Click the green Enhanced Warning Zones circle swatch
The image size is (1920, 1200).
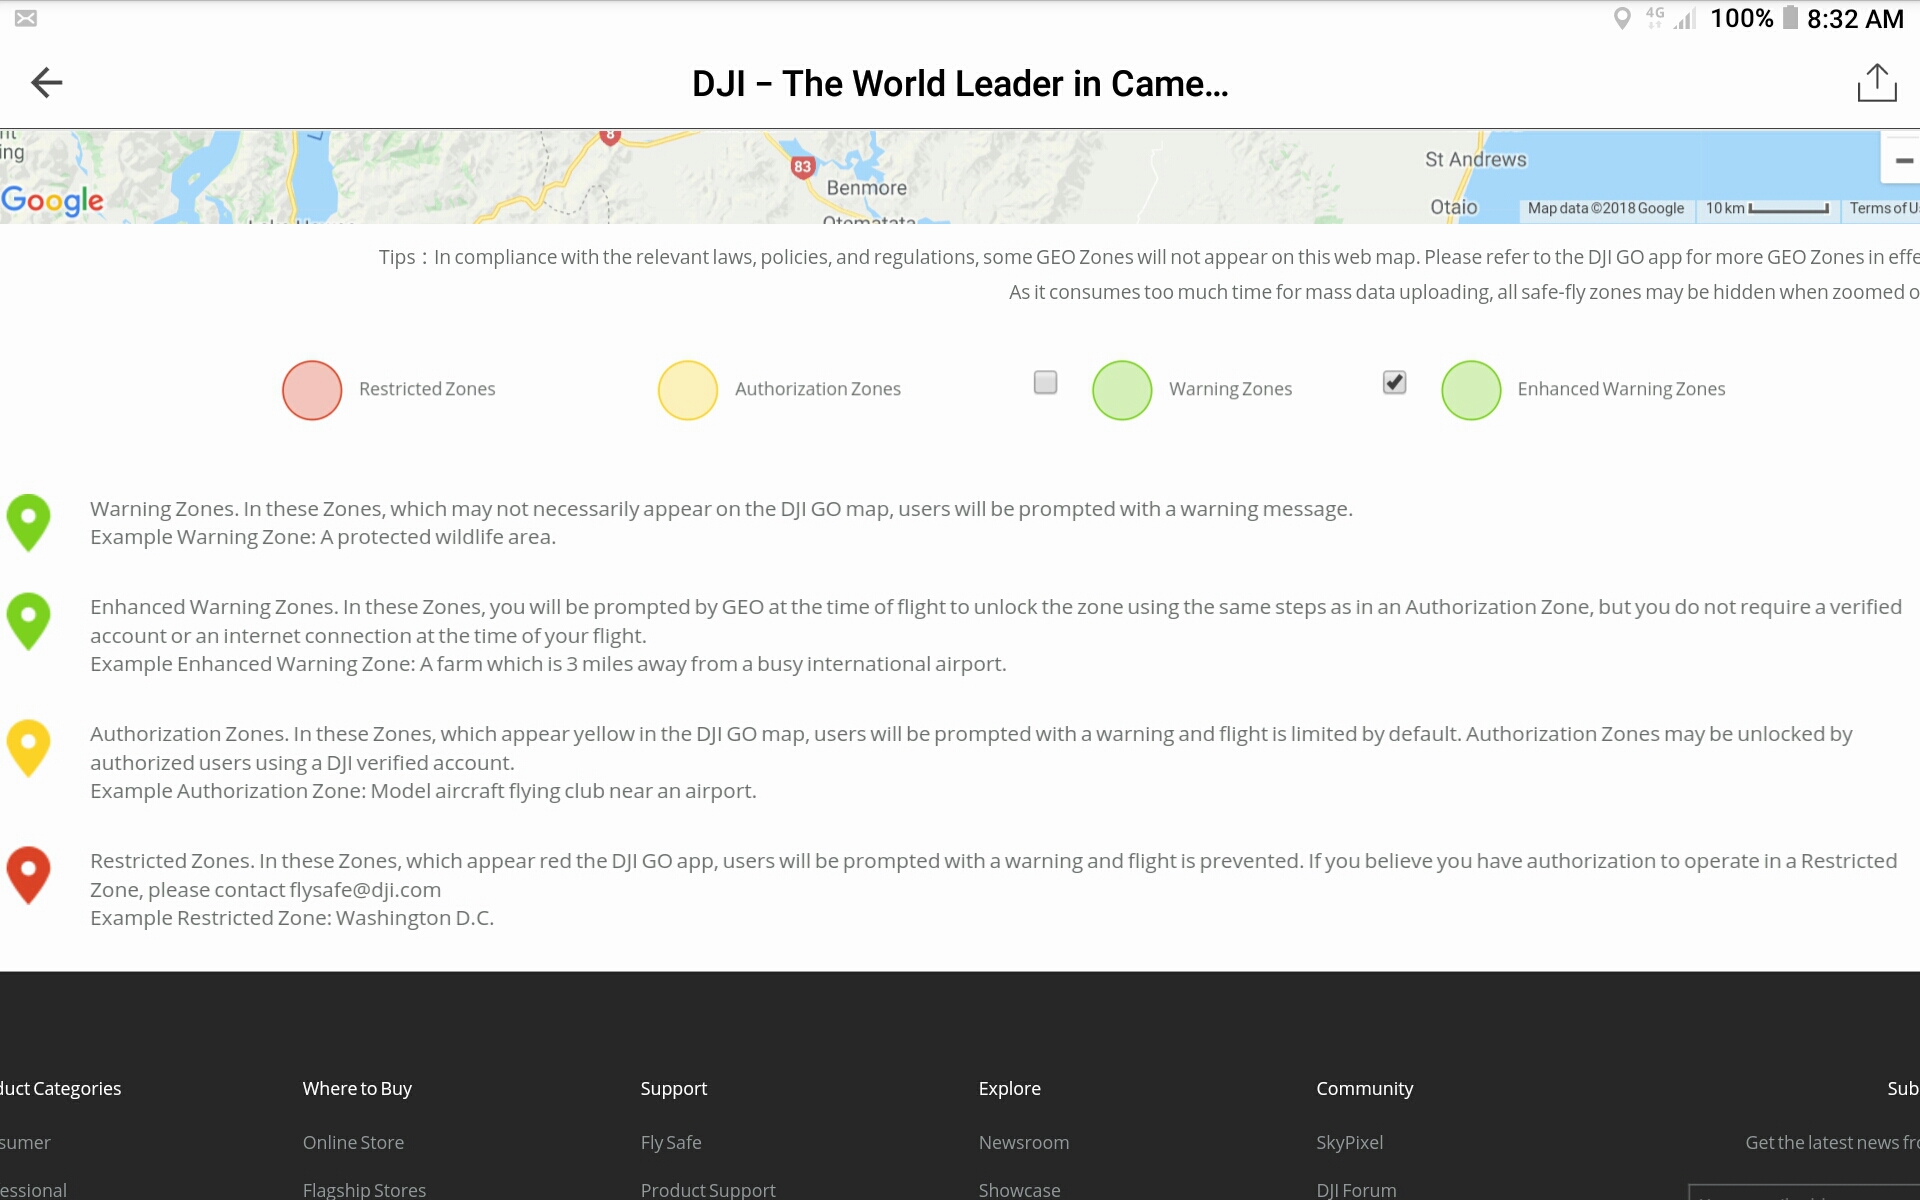click(1471, 390)
